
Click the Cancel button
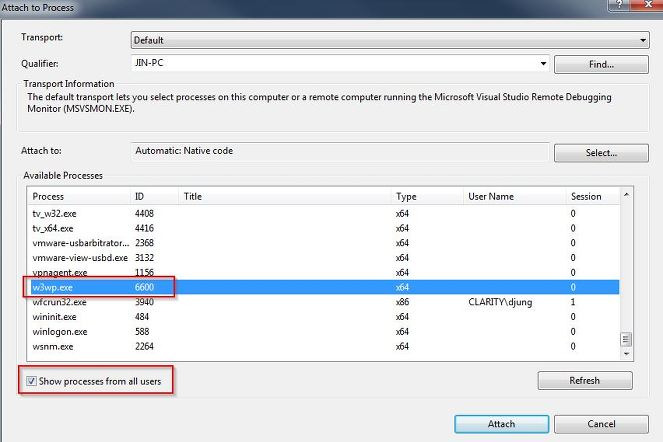tap(601, 424)
